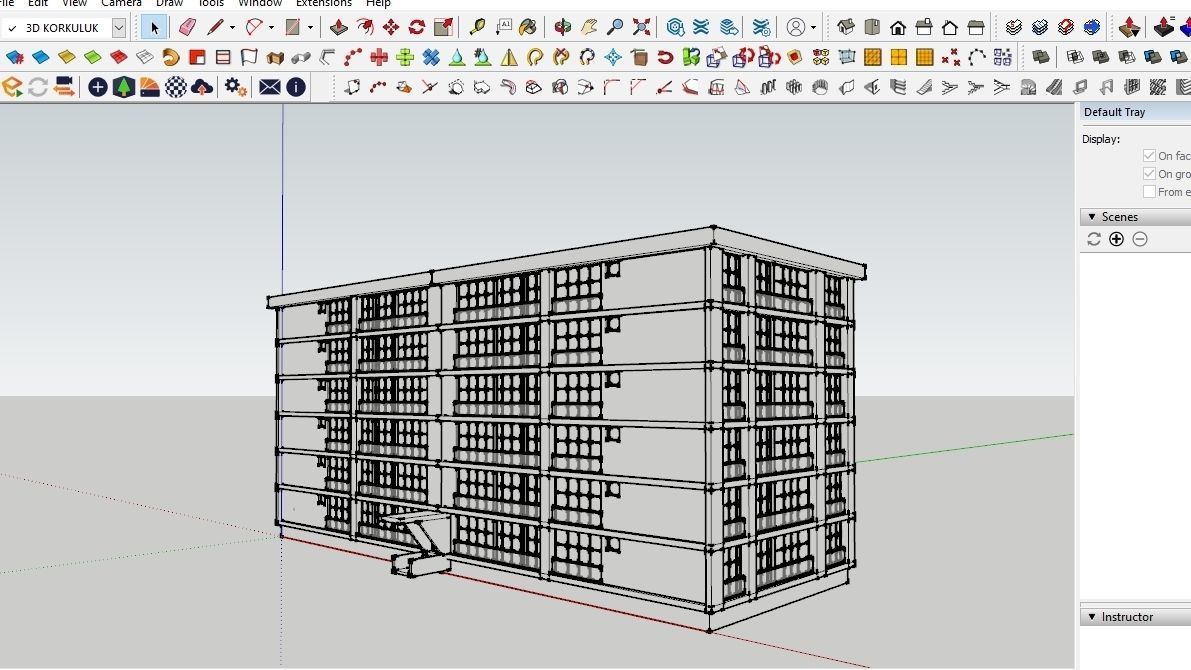Open the Edit menu
This screenshot has height=670, width=1191.
click(38, 4)
